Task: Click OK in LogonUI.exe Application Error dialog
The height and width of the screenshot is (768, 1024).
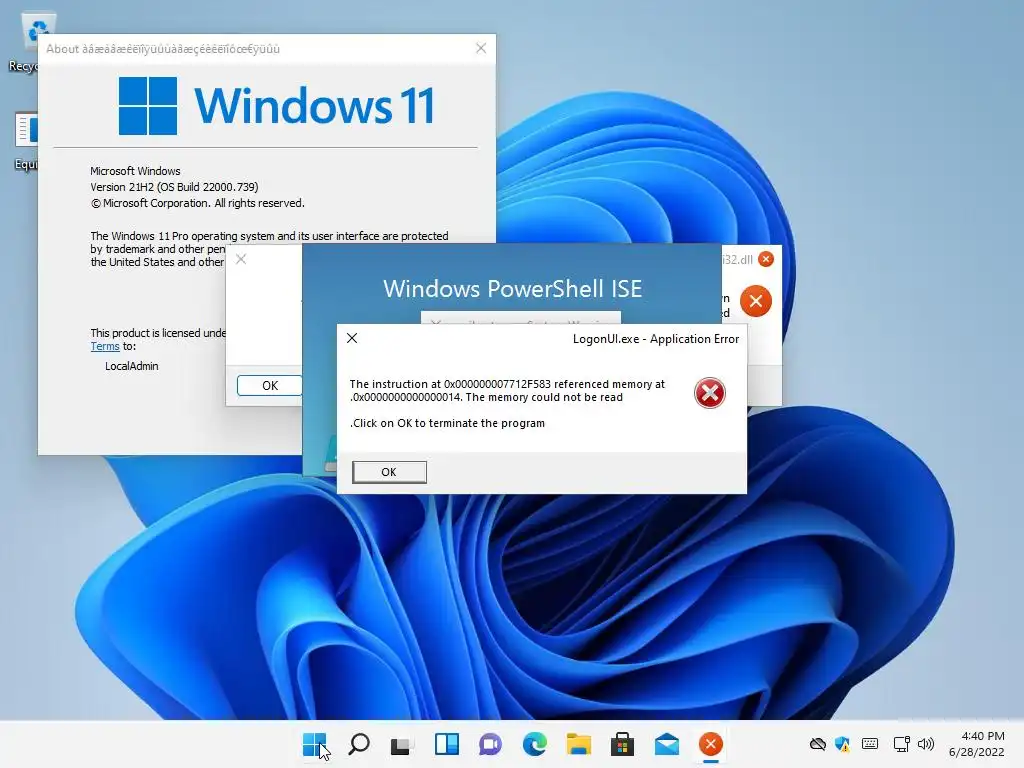Action: (389, 472)
